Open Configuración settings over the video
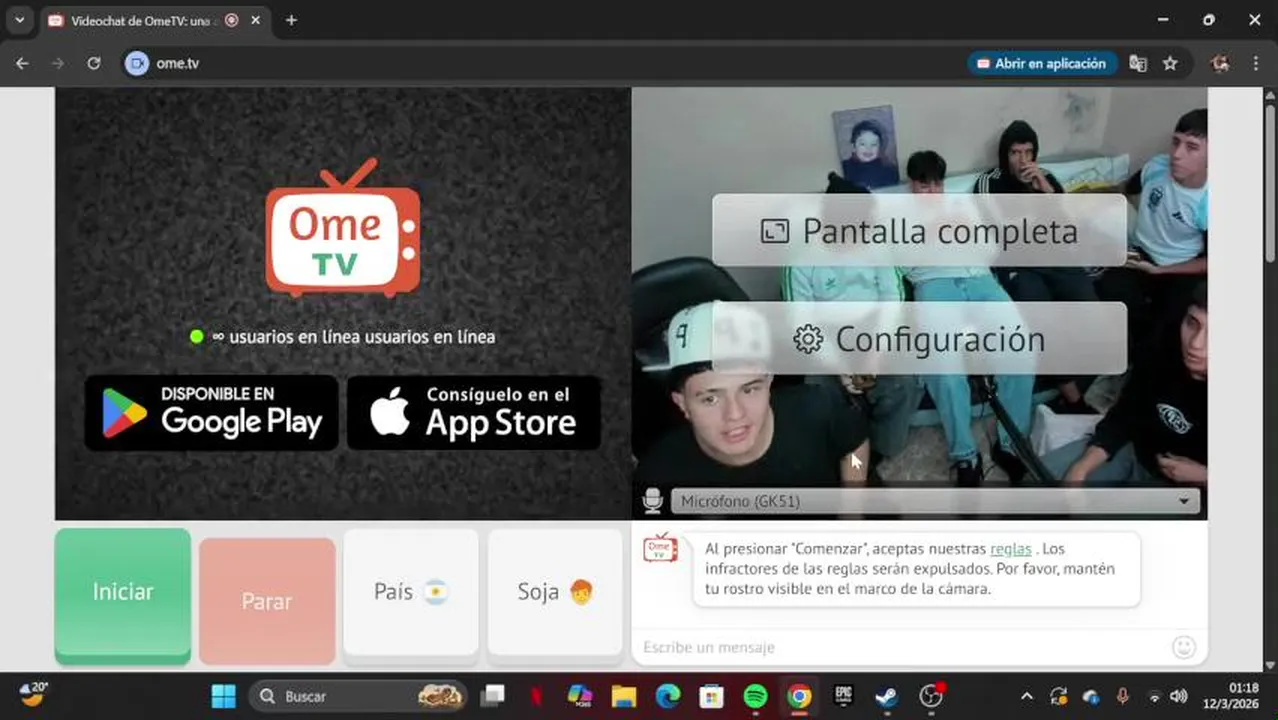The image size is (1278, 720). [x=919, y=339]
